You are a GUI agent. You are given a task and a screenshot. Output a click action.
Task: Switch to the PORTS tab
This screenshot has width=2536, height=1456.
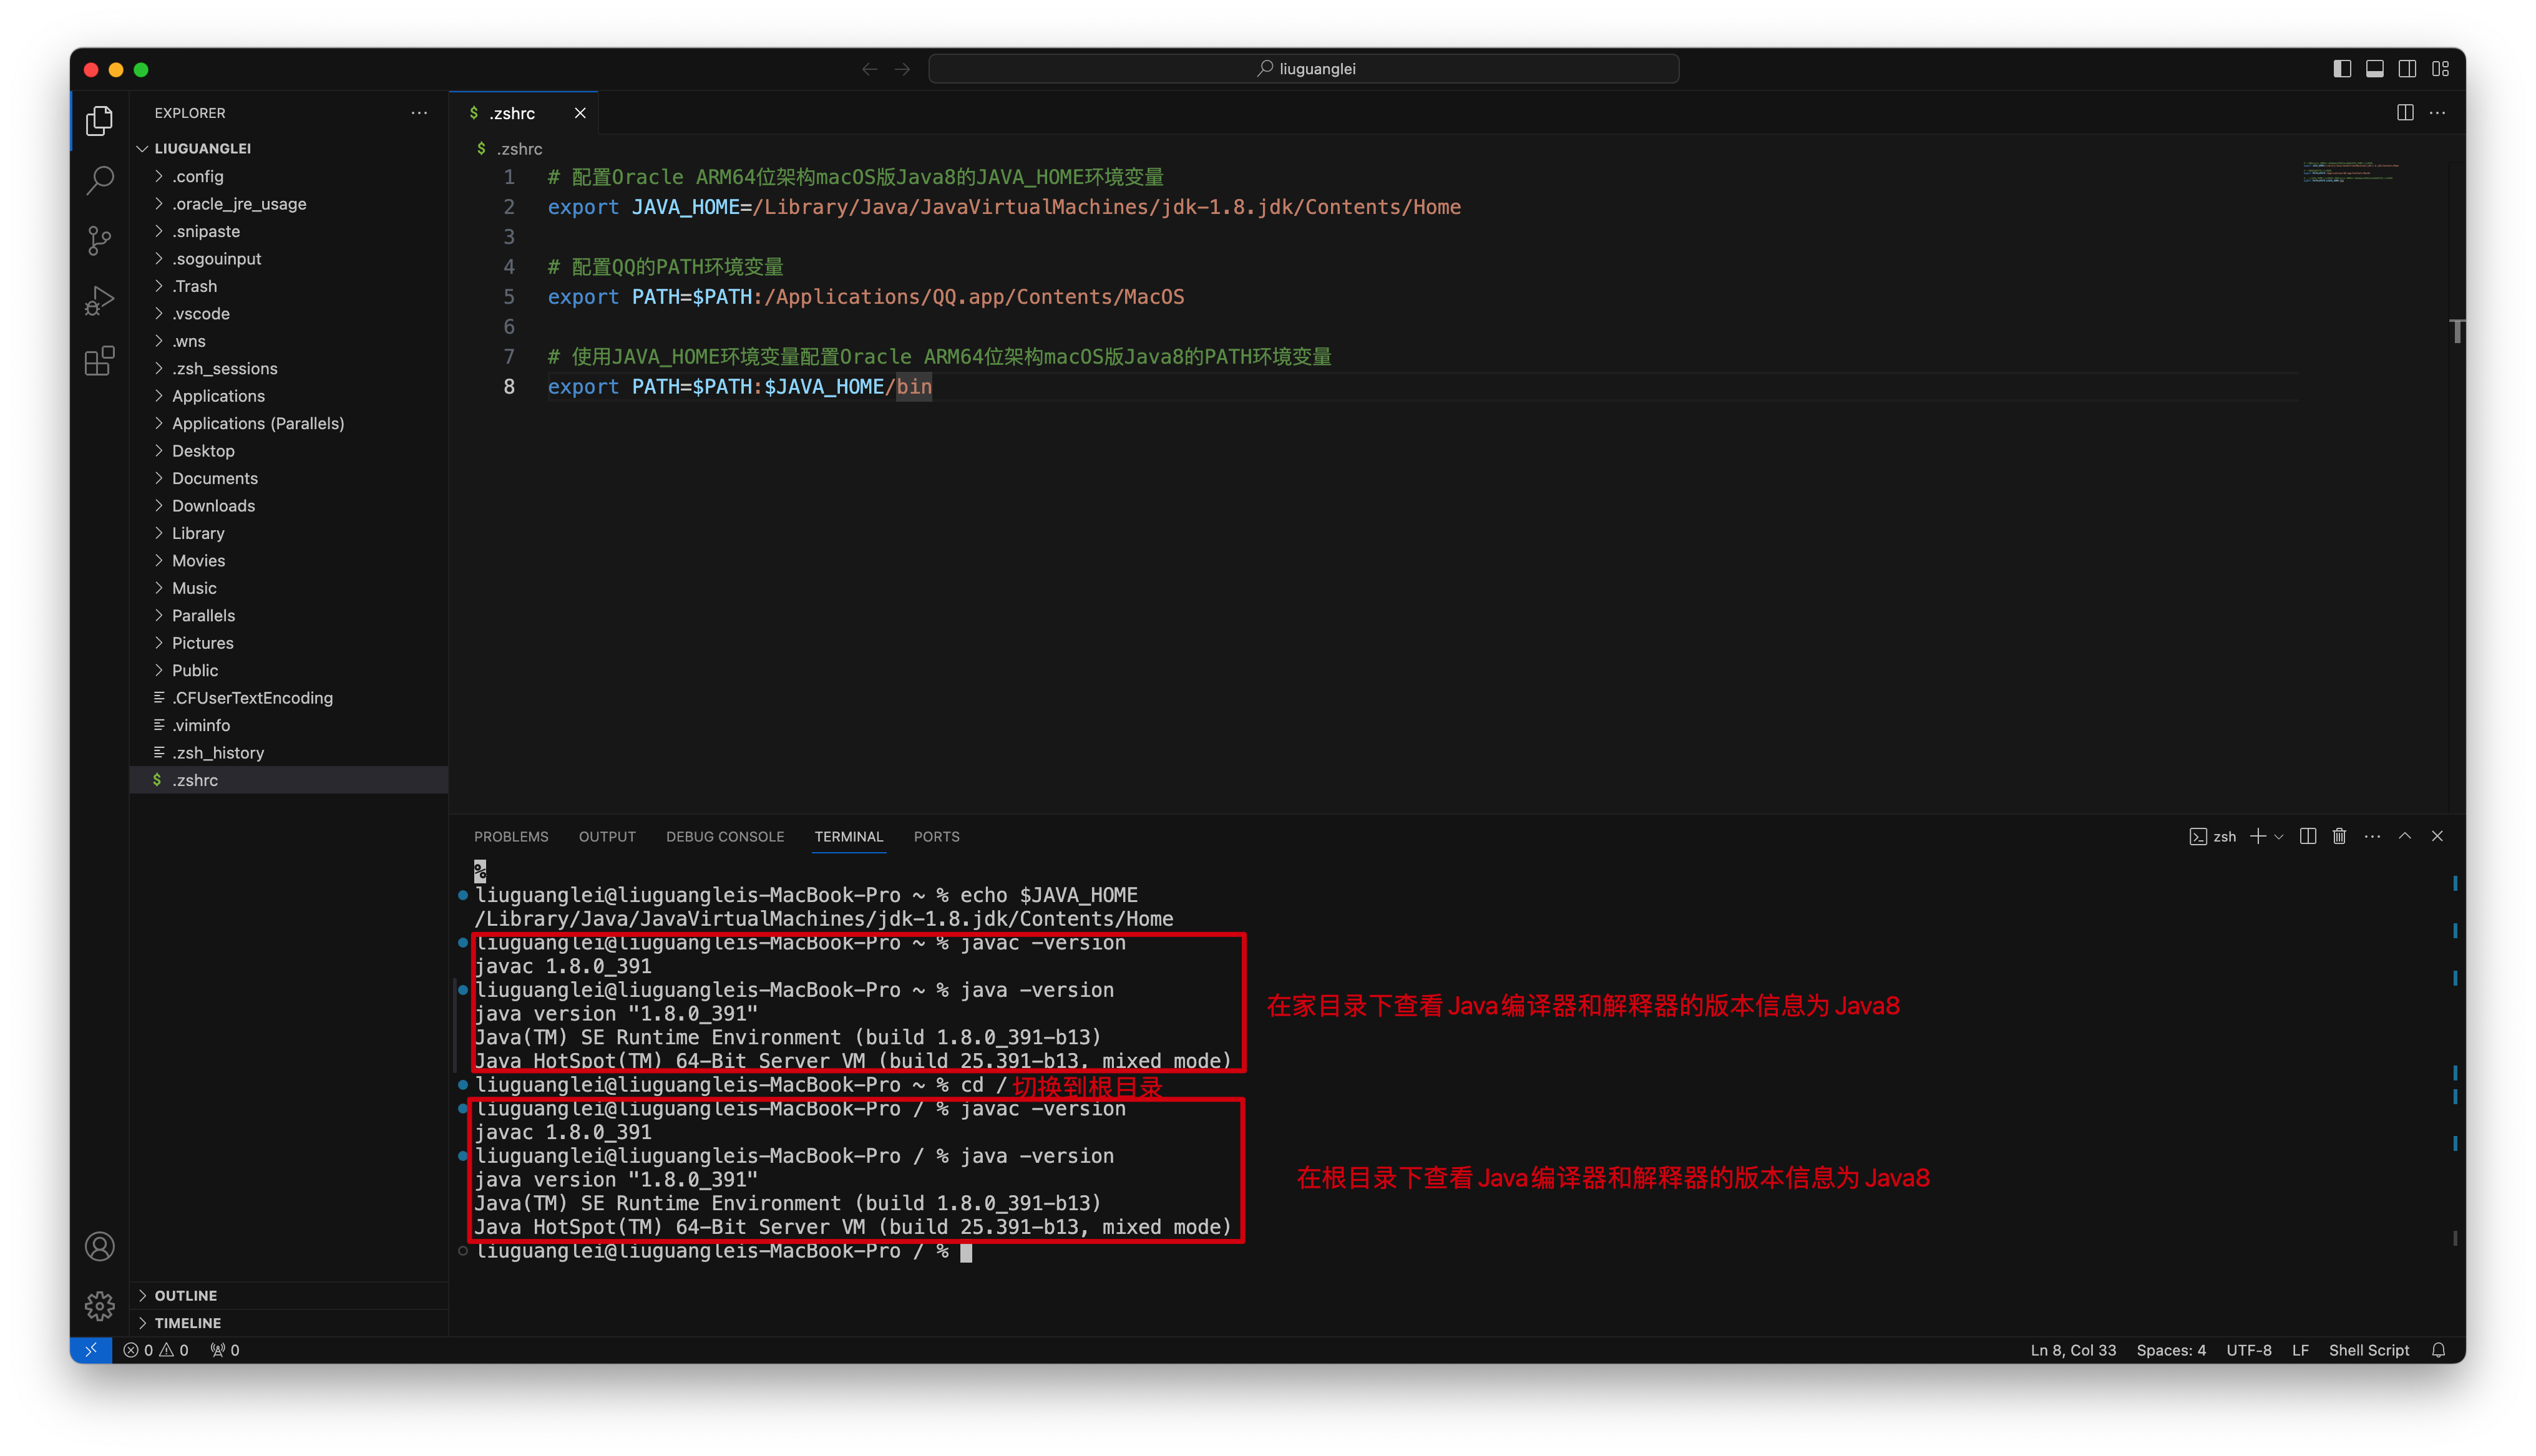[936, 836]
